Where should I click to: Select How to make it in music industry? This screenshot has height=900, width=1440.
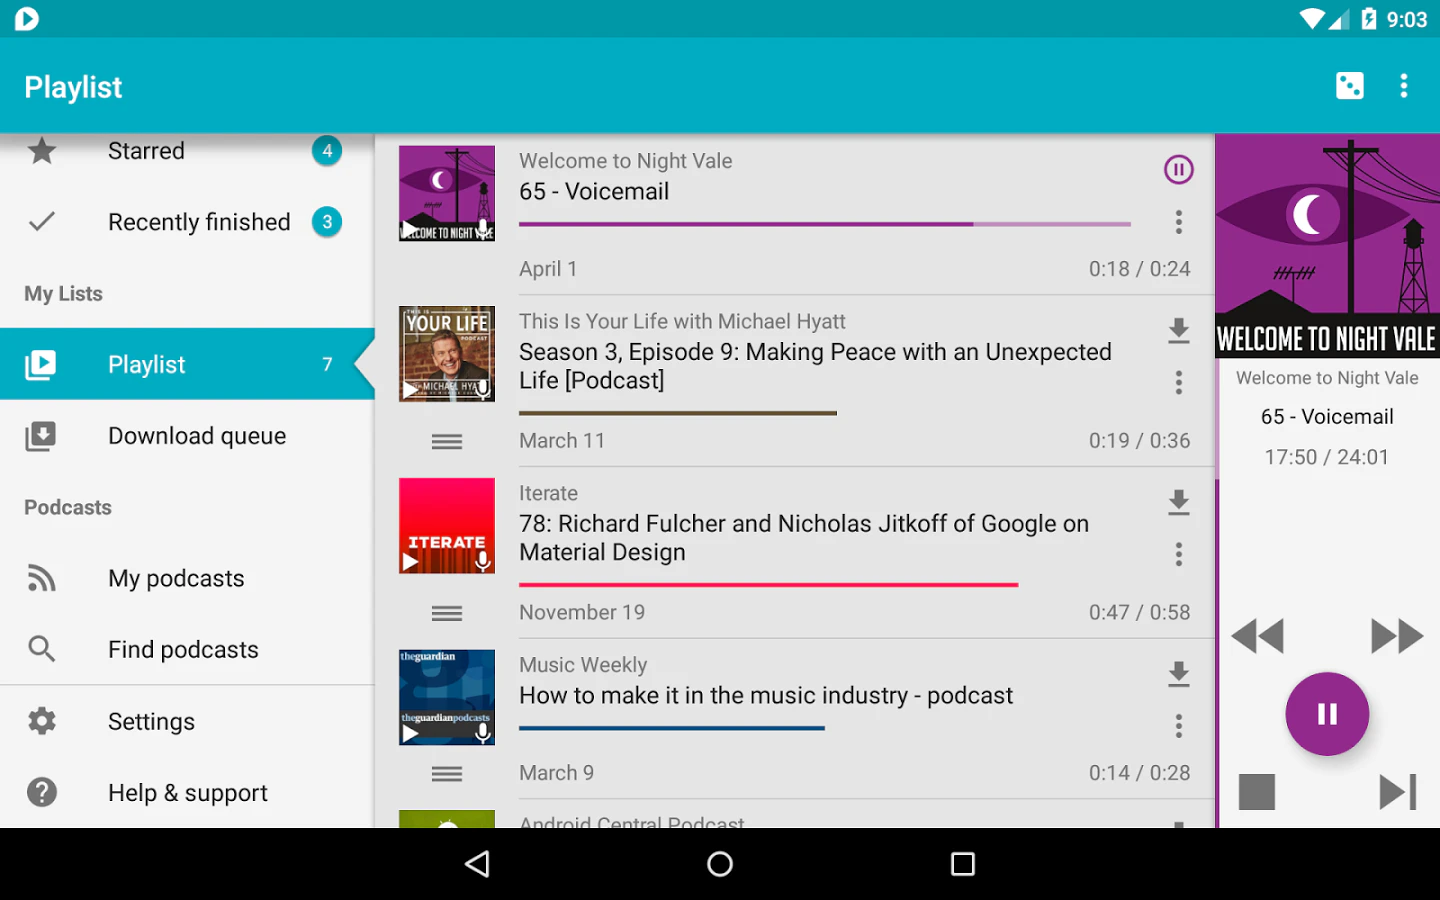pyautogui.click(x=766, y=696)
